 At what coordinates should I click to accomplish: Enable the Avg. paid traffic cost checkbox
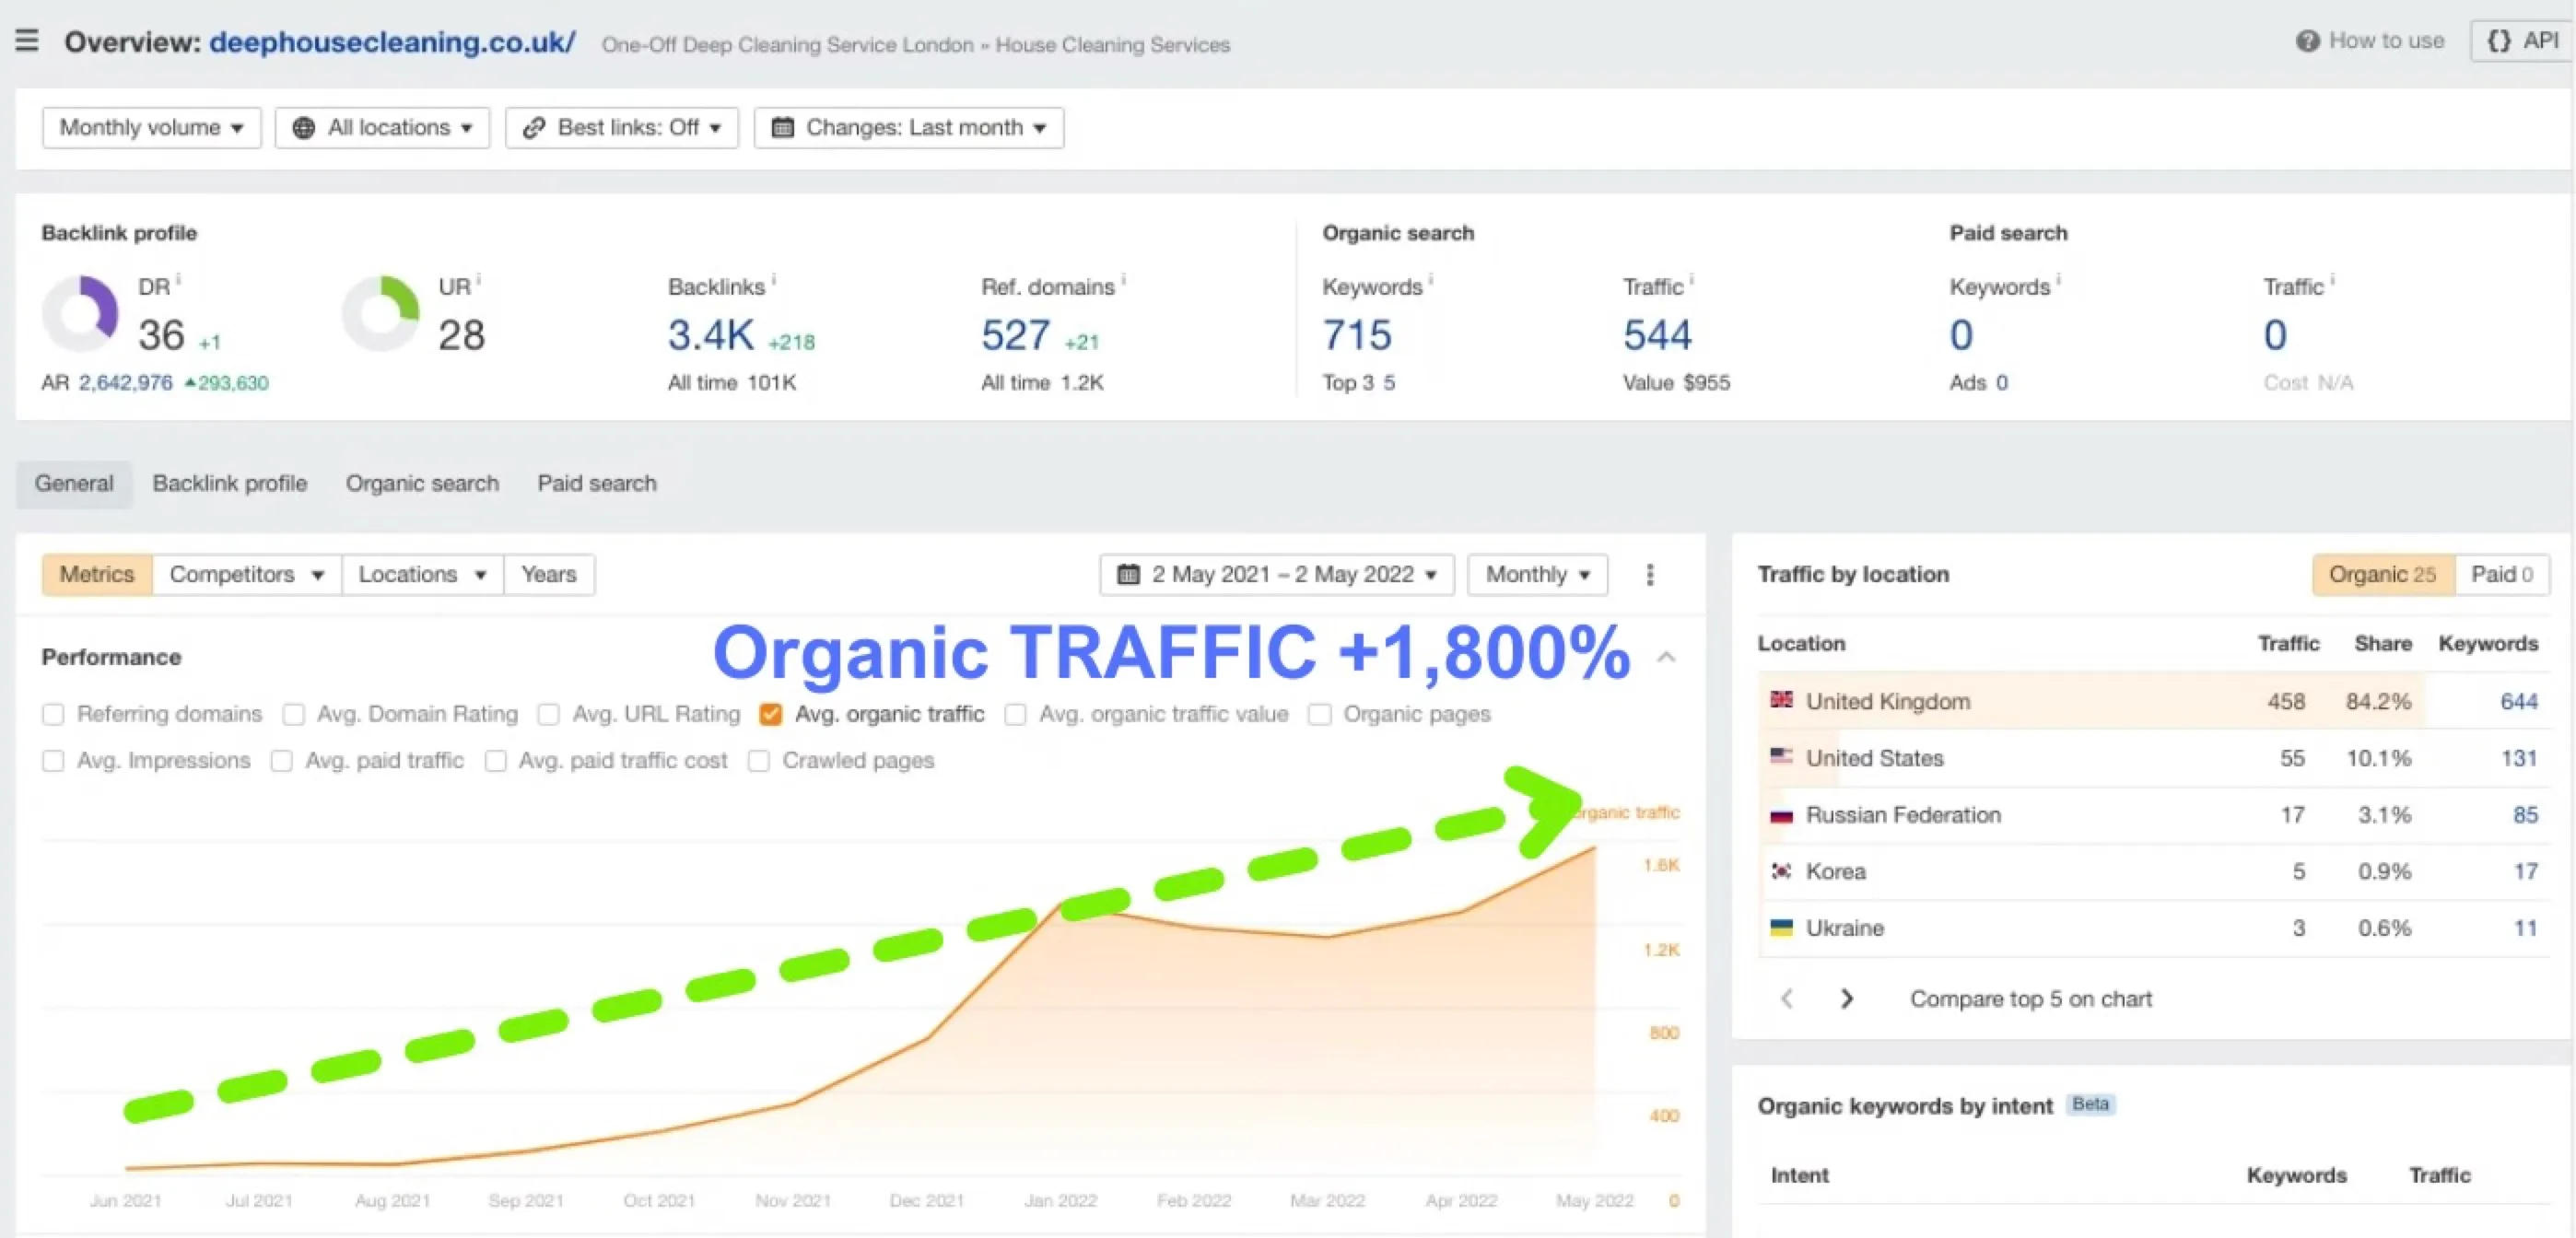(495, 762)
